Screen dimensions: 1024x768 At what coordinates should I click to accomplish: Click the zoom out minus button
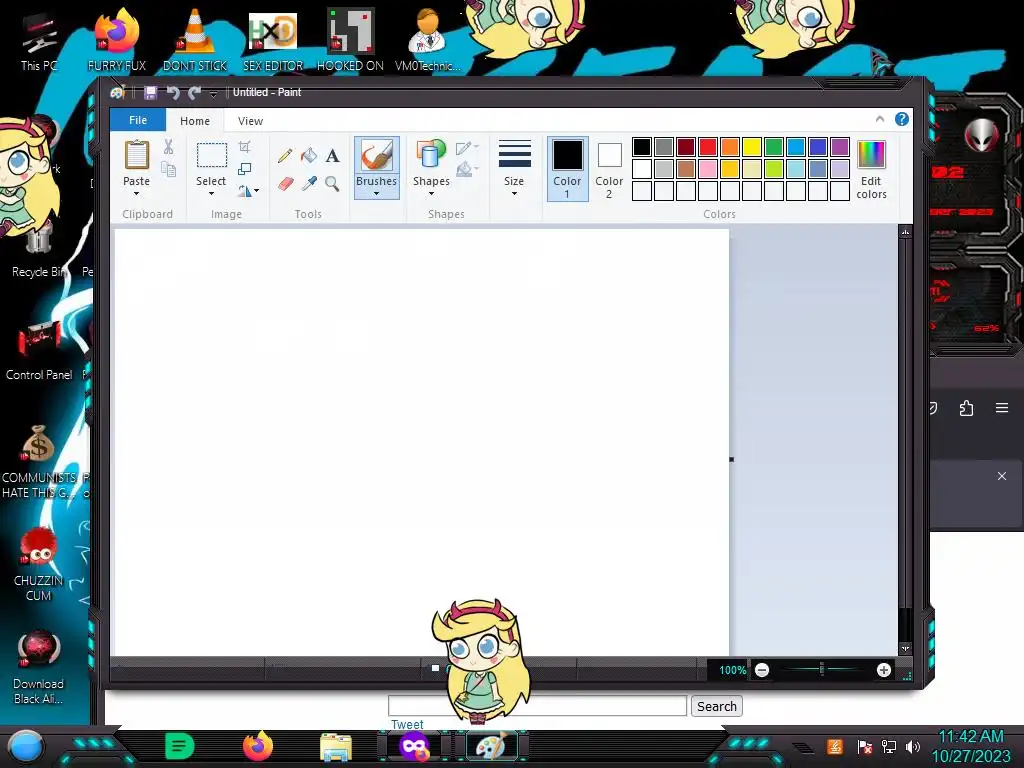coord(761,670)
